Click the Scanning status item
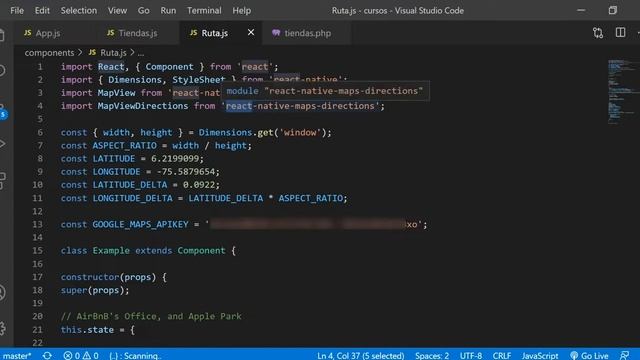The width and height of the screenshot is (640, 360). pyautogui.click(x=136, y=356)
